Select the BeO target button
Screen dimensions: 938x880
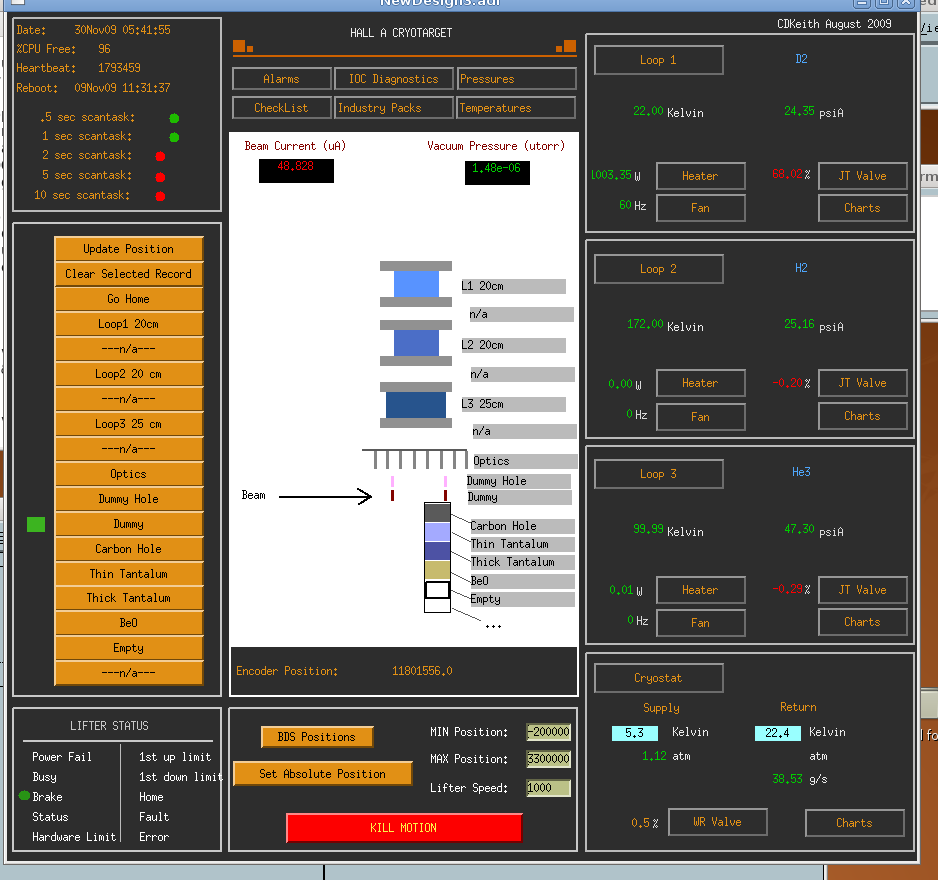point(129,623)
